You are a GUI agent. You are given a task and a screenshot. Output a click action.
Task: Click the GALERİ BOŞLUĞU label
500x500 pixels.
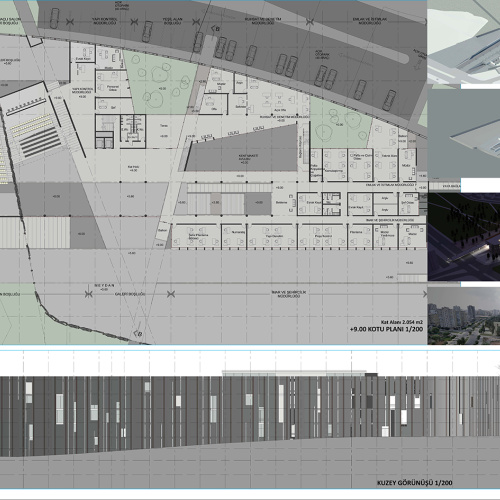(x=130, y=294)
